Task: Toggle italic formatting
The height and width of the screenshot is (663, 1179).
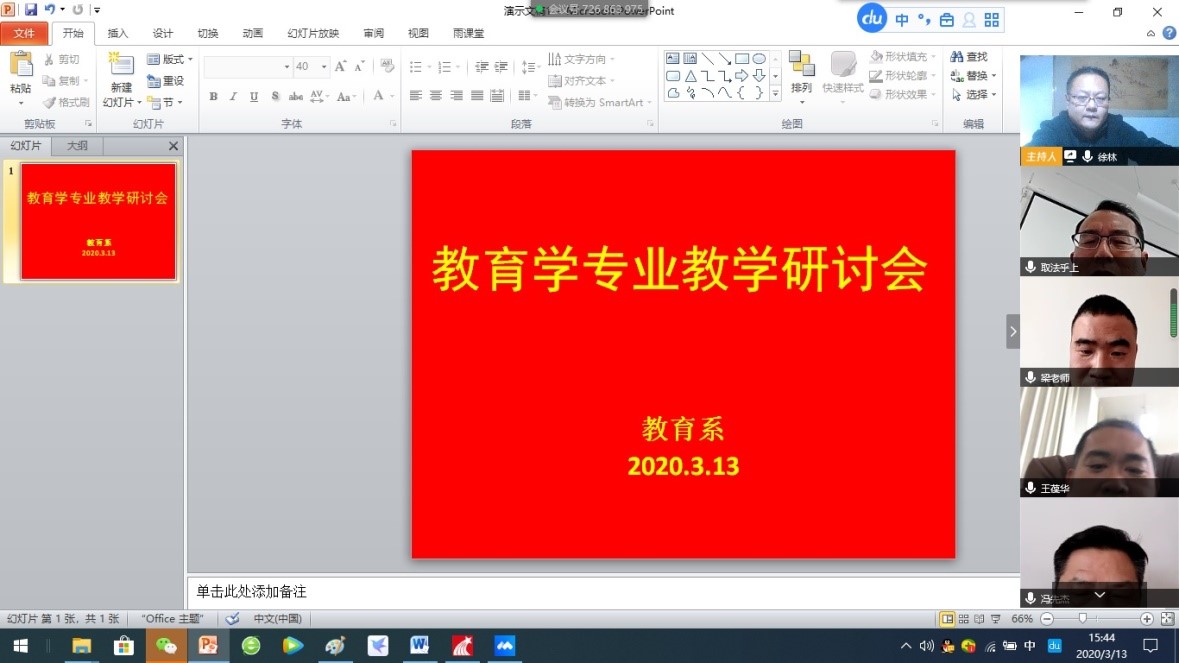Action: [233, 97]
